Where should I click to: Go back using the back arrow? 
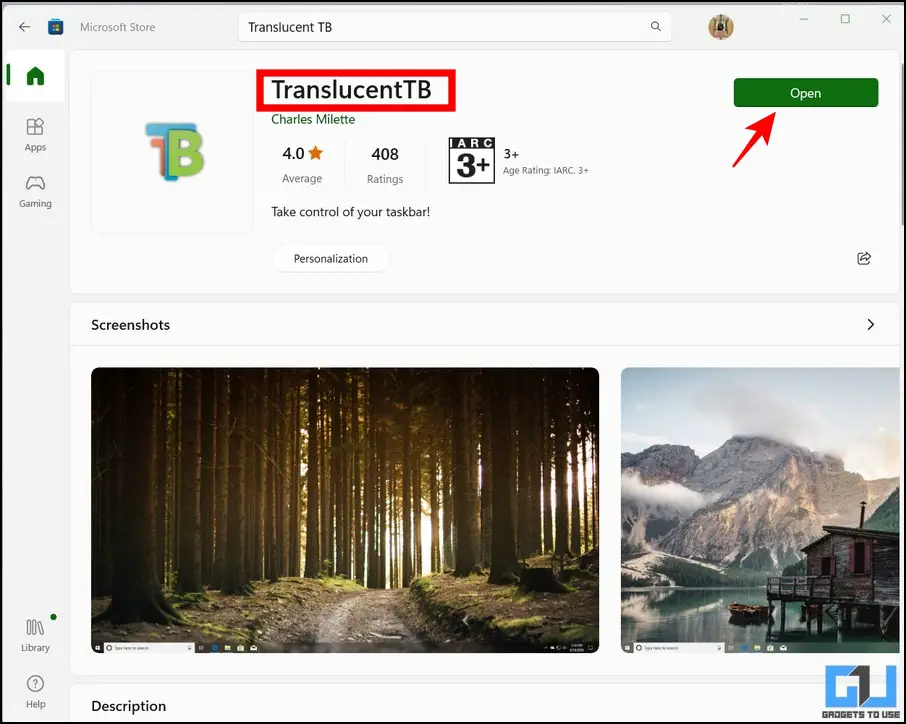pyautogui.click(x=24, y=27)
